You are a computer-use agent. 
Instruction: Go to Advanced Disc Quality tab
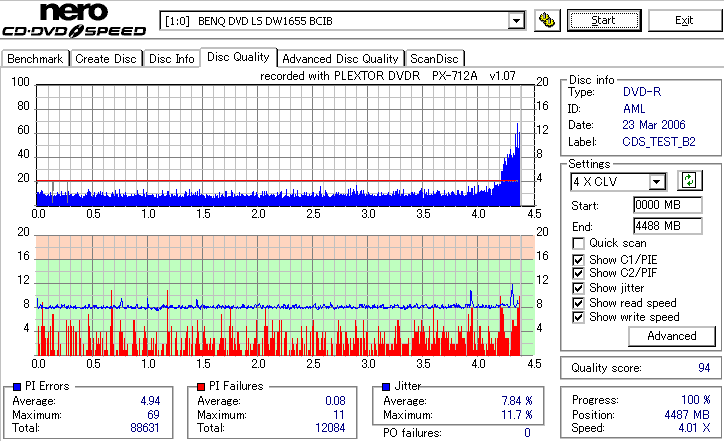pyautogui.click(x=340, y=59)
